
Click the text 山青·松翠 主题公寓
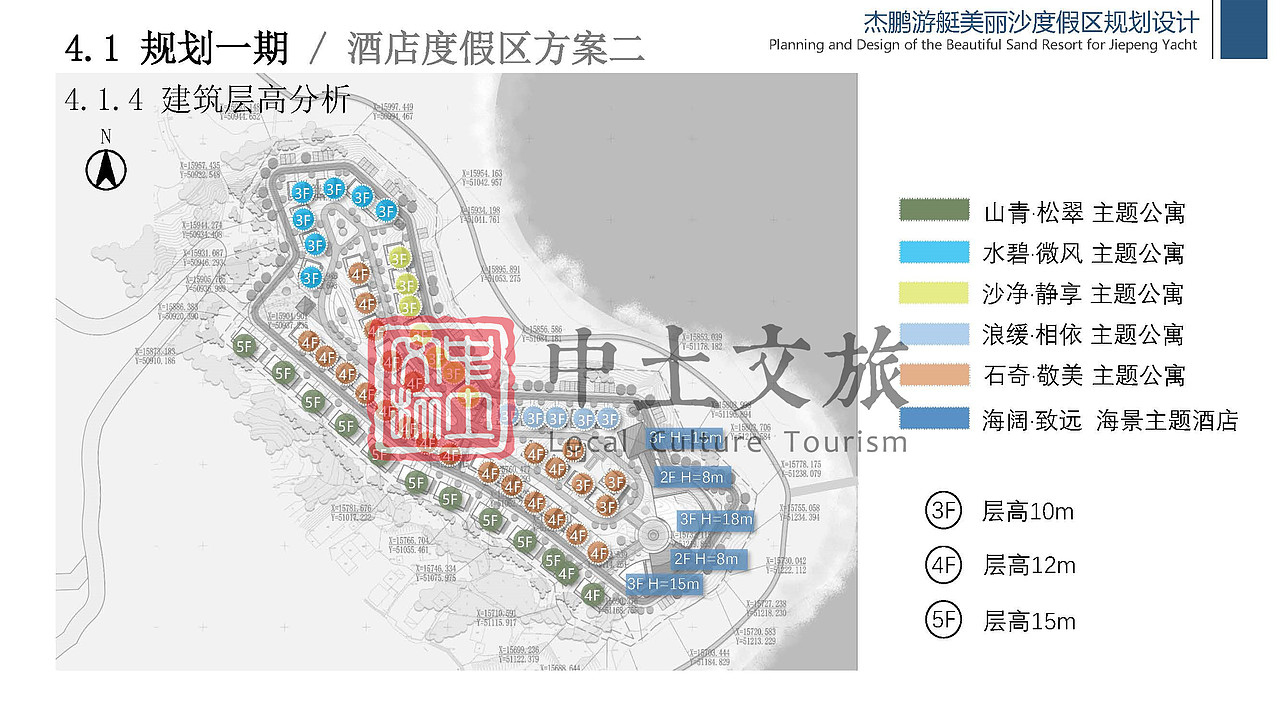pyautogui.click(x=1084, y=213)
